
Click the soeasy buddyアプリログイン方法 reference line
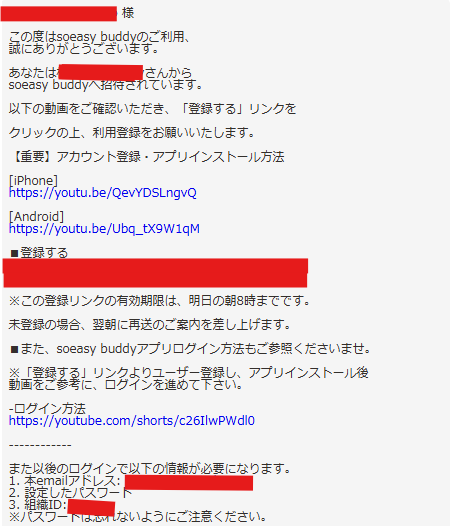click(190, 349)
